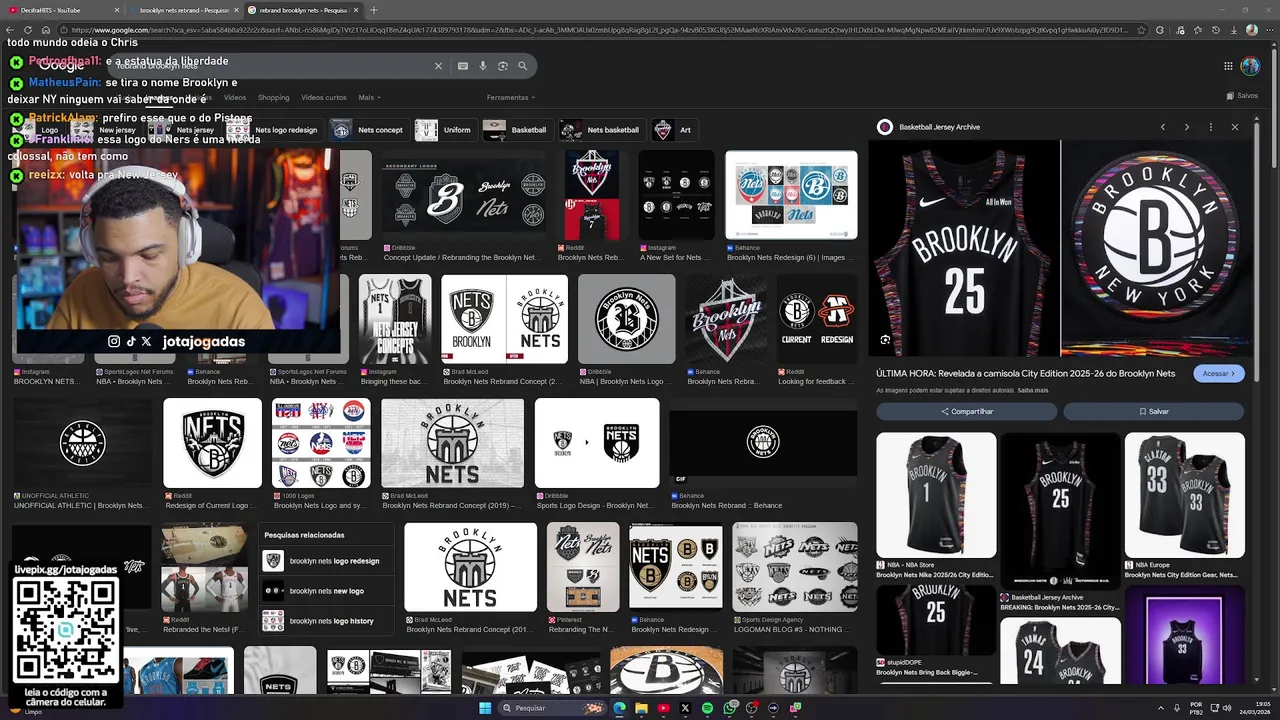Switch to Videos curtos tab
This screenshot has width=1280, height=720.
324,98
